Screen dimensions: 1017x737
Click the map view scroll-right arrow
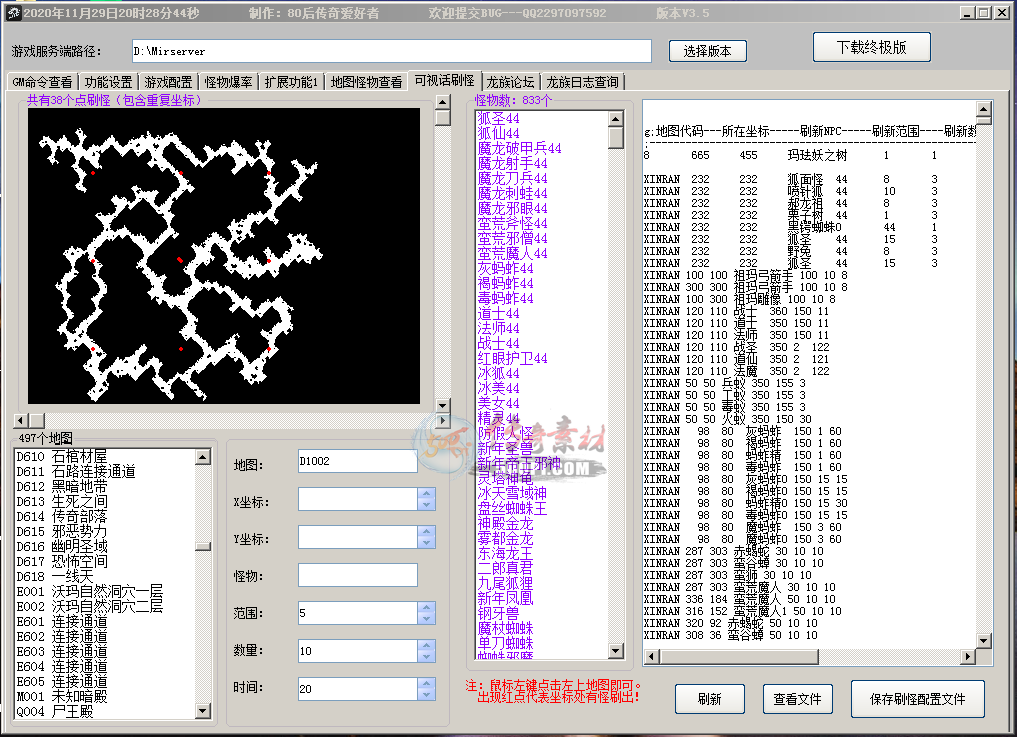443,420
